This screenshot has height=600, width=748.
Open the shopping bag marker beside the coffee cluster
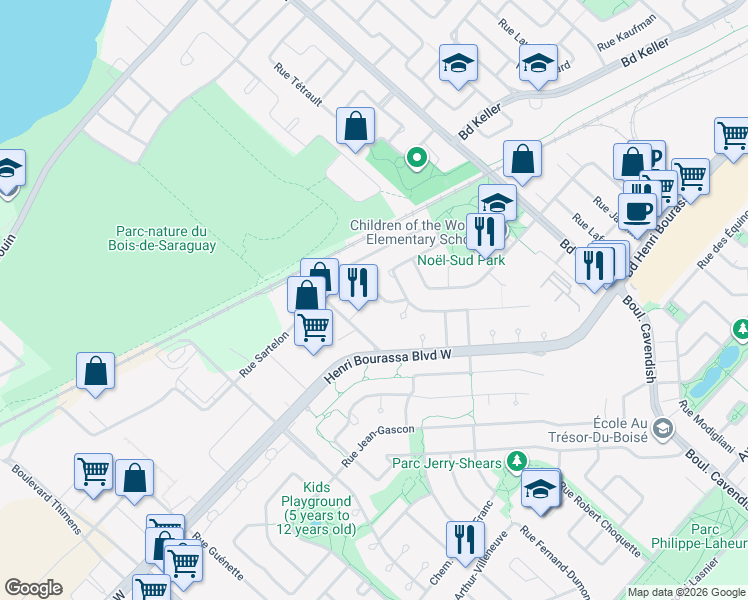click(632, 162)
